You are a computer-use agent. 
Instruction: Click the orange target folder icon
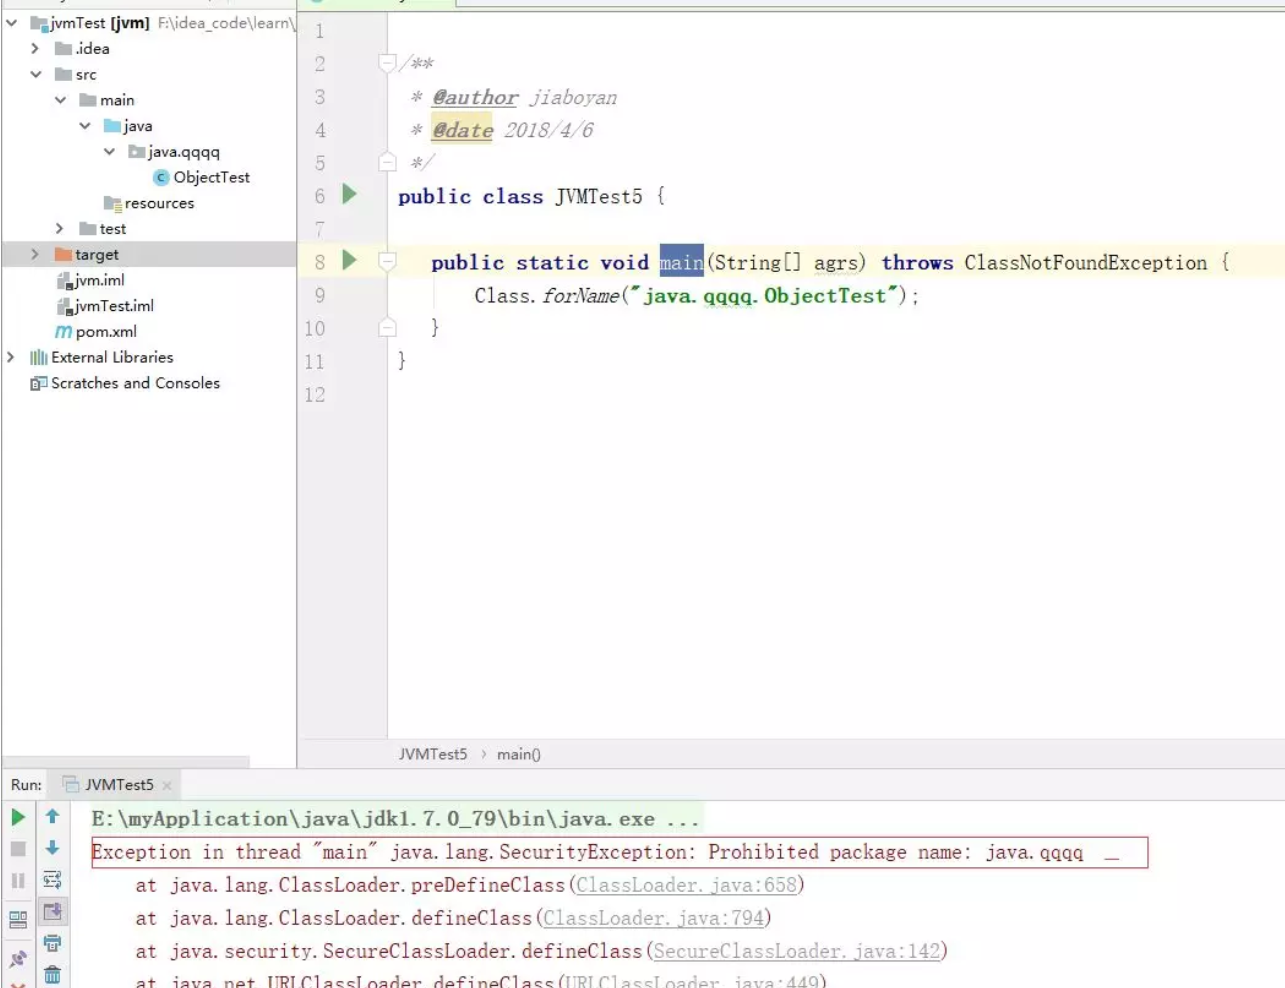coord(64,254)
